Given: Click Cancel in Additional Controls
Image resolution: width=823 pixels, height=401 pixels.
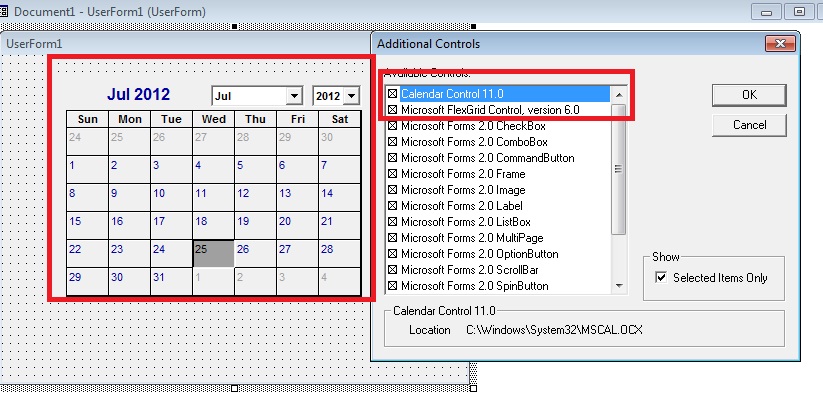Looking at the screenshot, I should pos(749,125).
